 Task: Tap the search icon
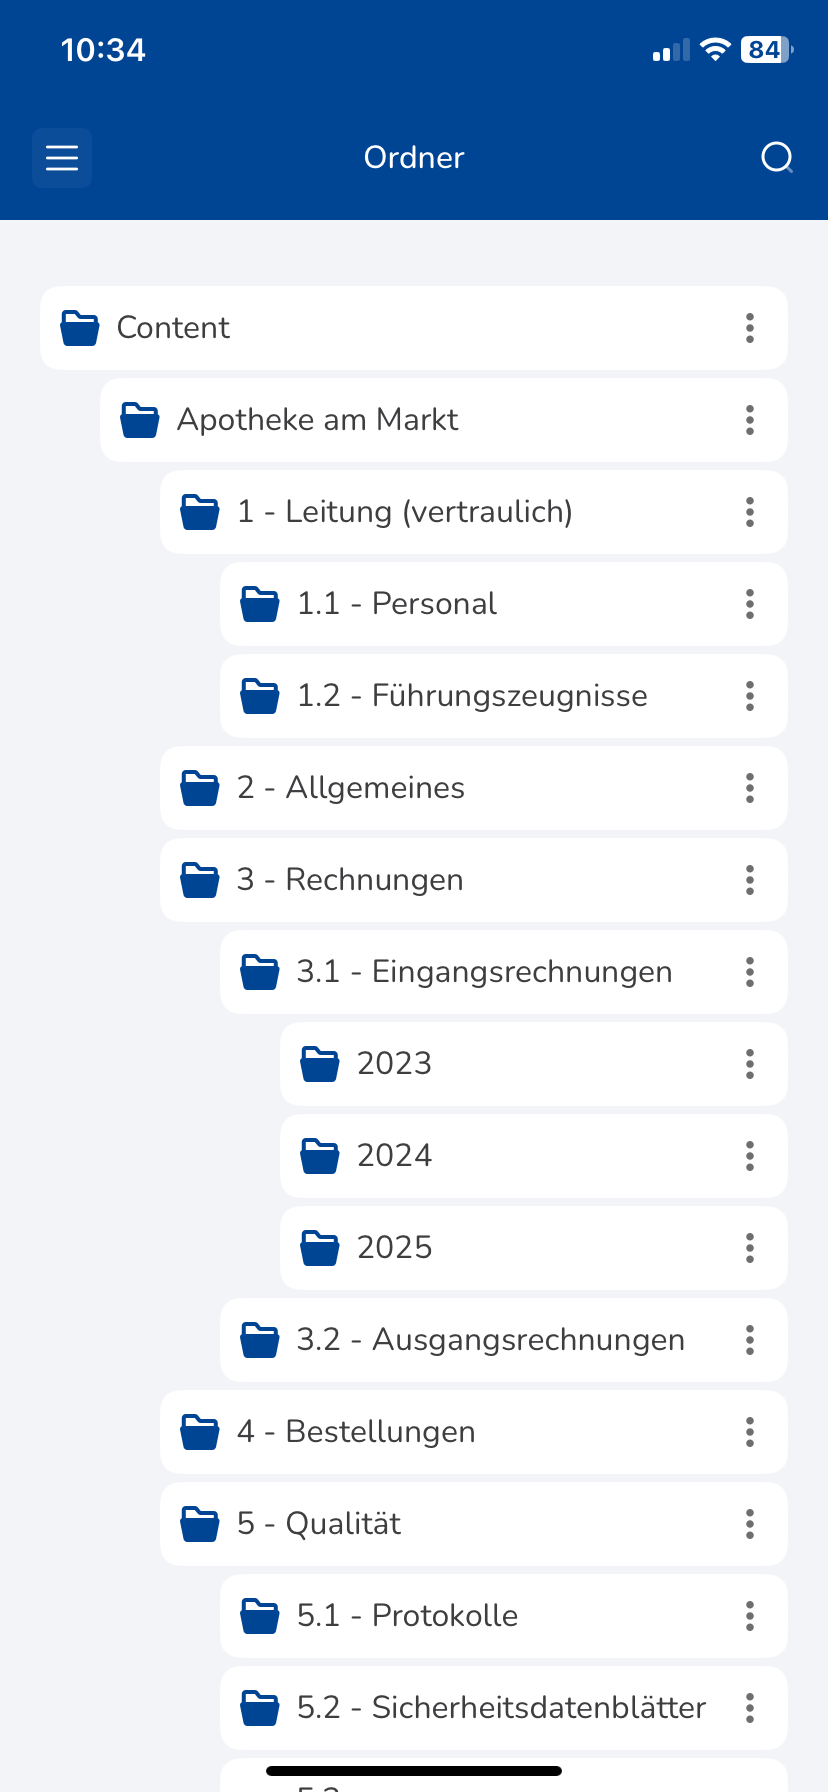click(776, 158)
